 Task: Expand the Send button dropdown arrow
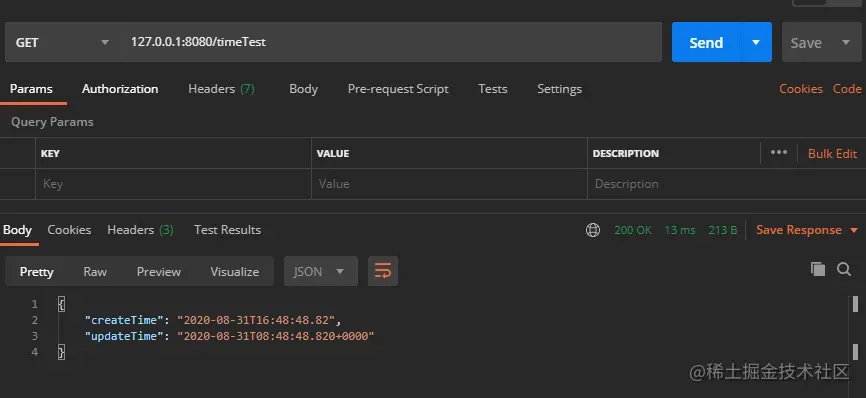[x=756, y=43]
